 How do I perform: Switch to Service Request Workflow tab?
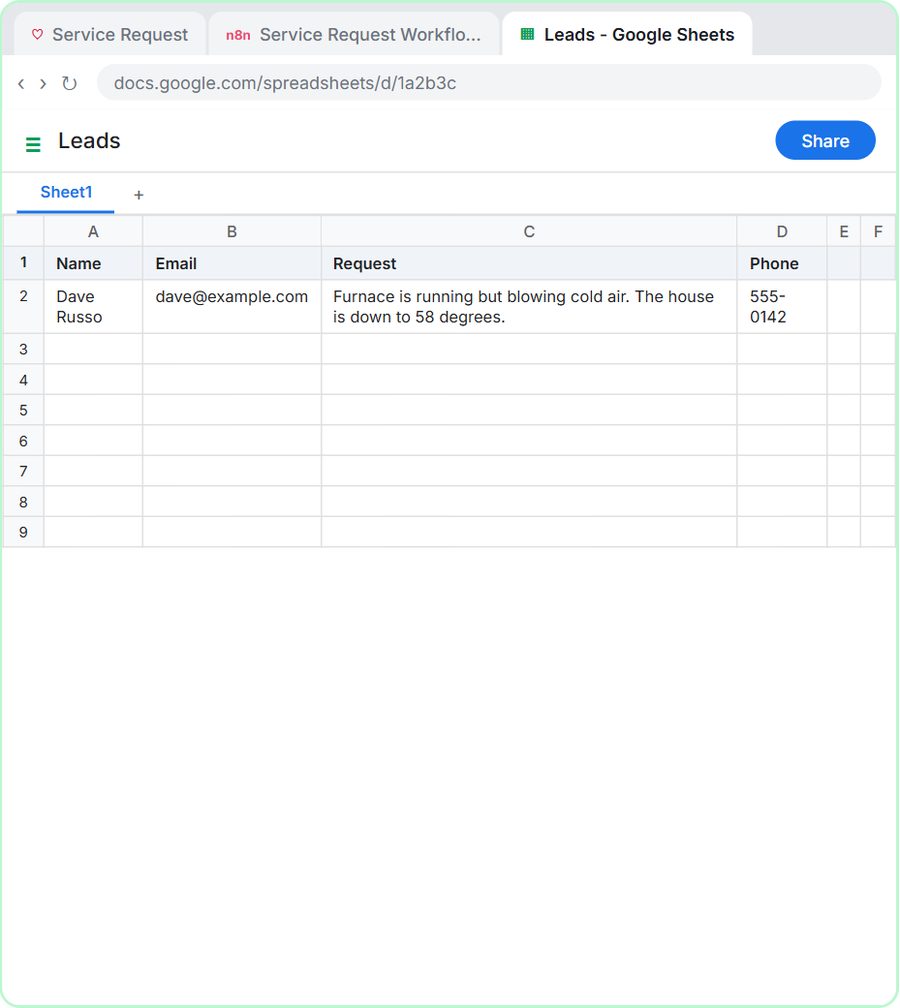coord(354,34)
